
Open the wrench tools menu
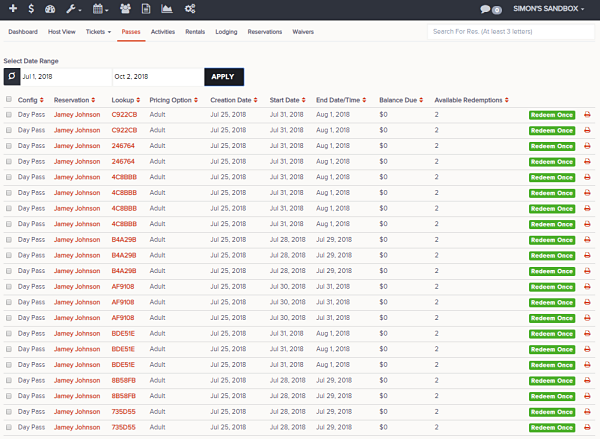(73, 9)
